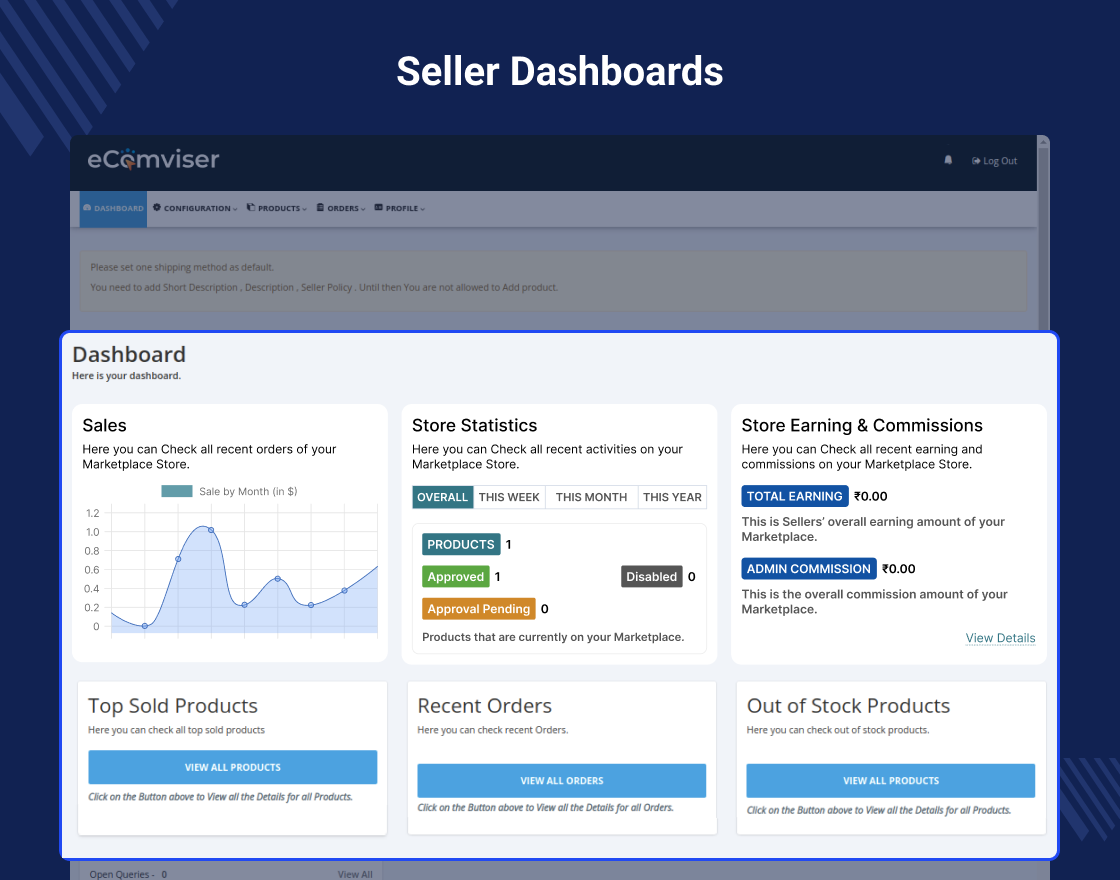Open the View Details earnings link
The image size is (1120, 880).
tap(1000, 638)
